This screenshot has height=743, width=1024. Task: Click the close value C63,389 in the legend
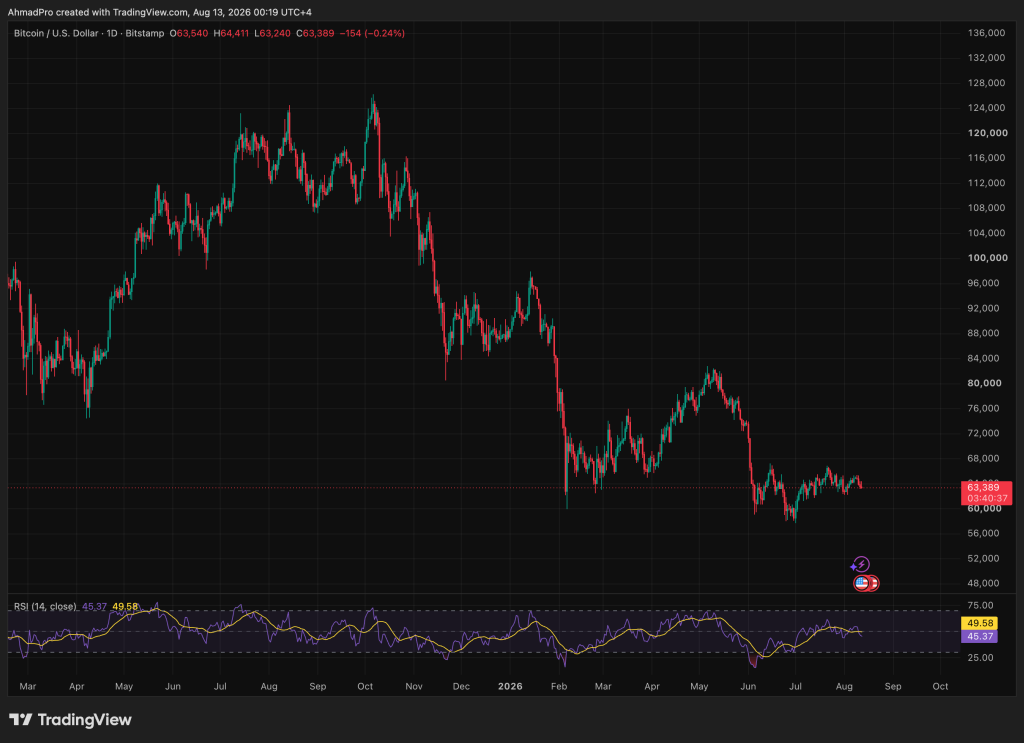(x=315, y=33)
